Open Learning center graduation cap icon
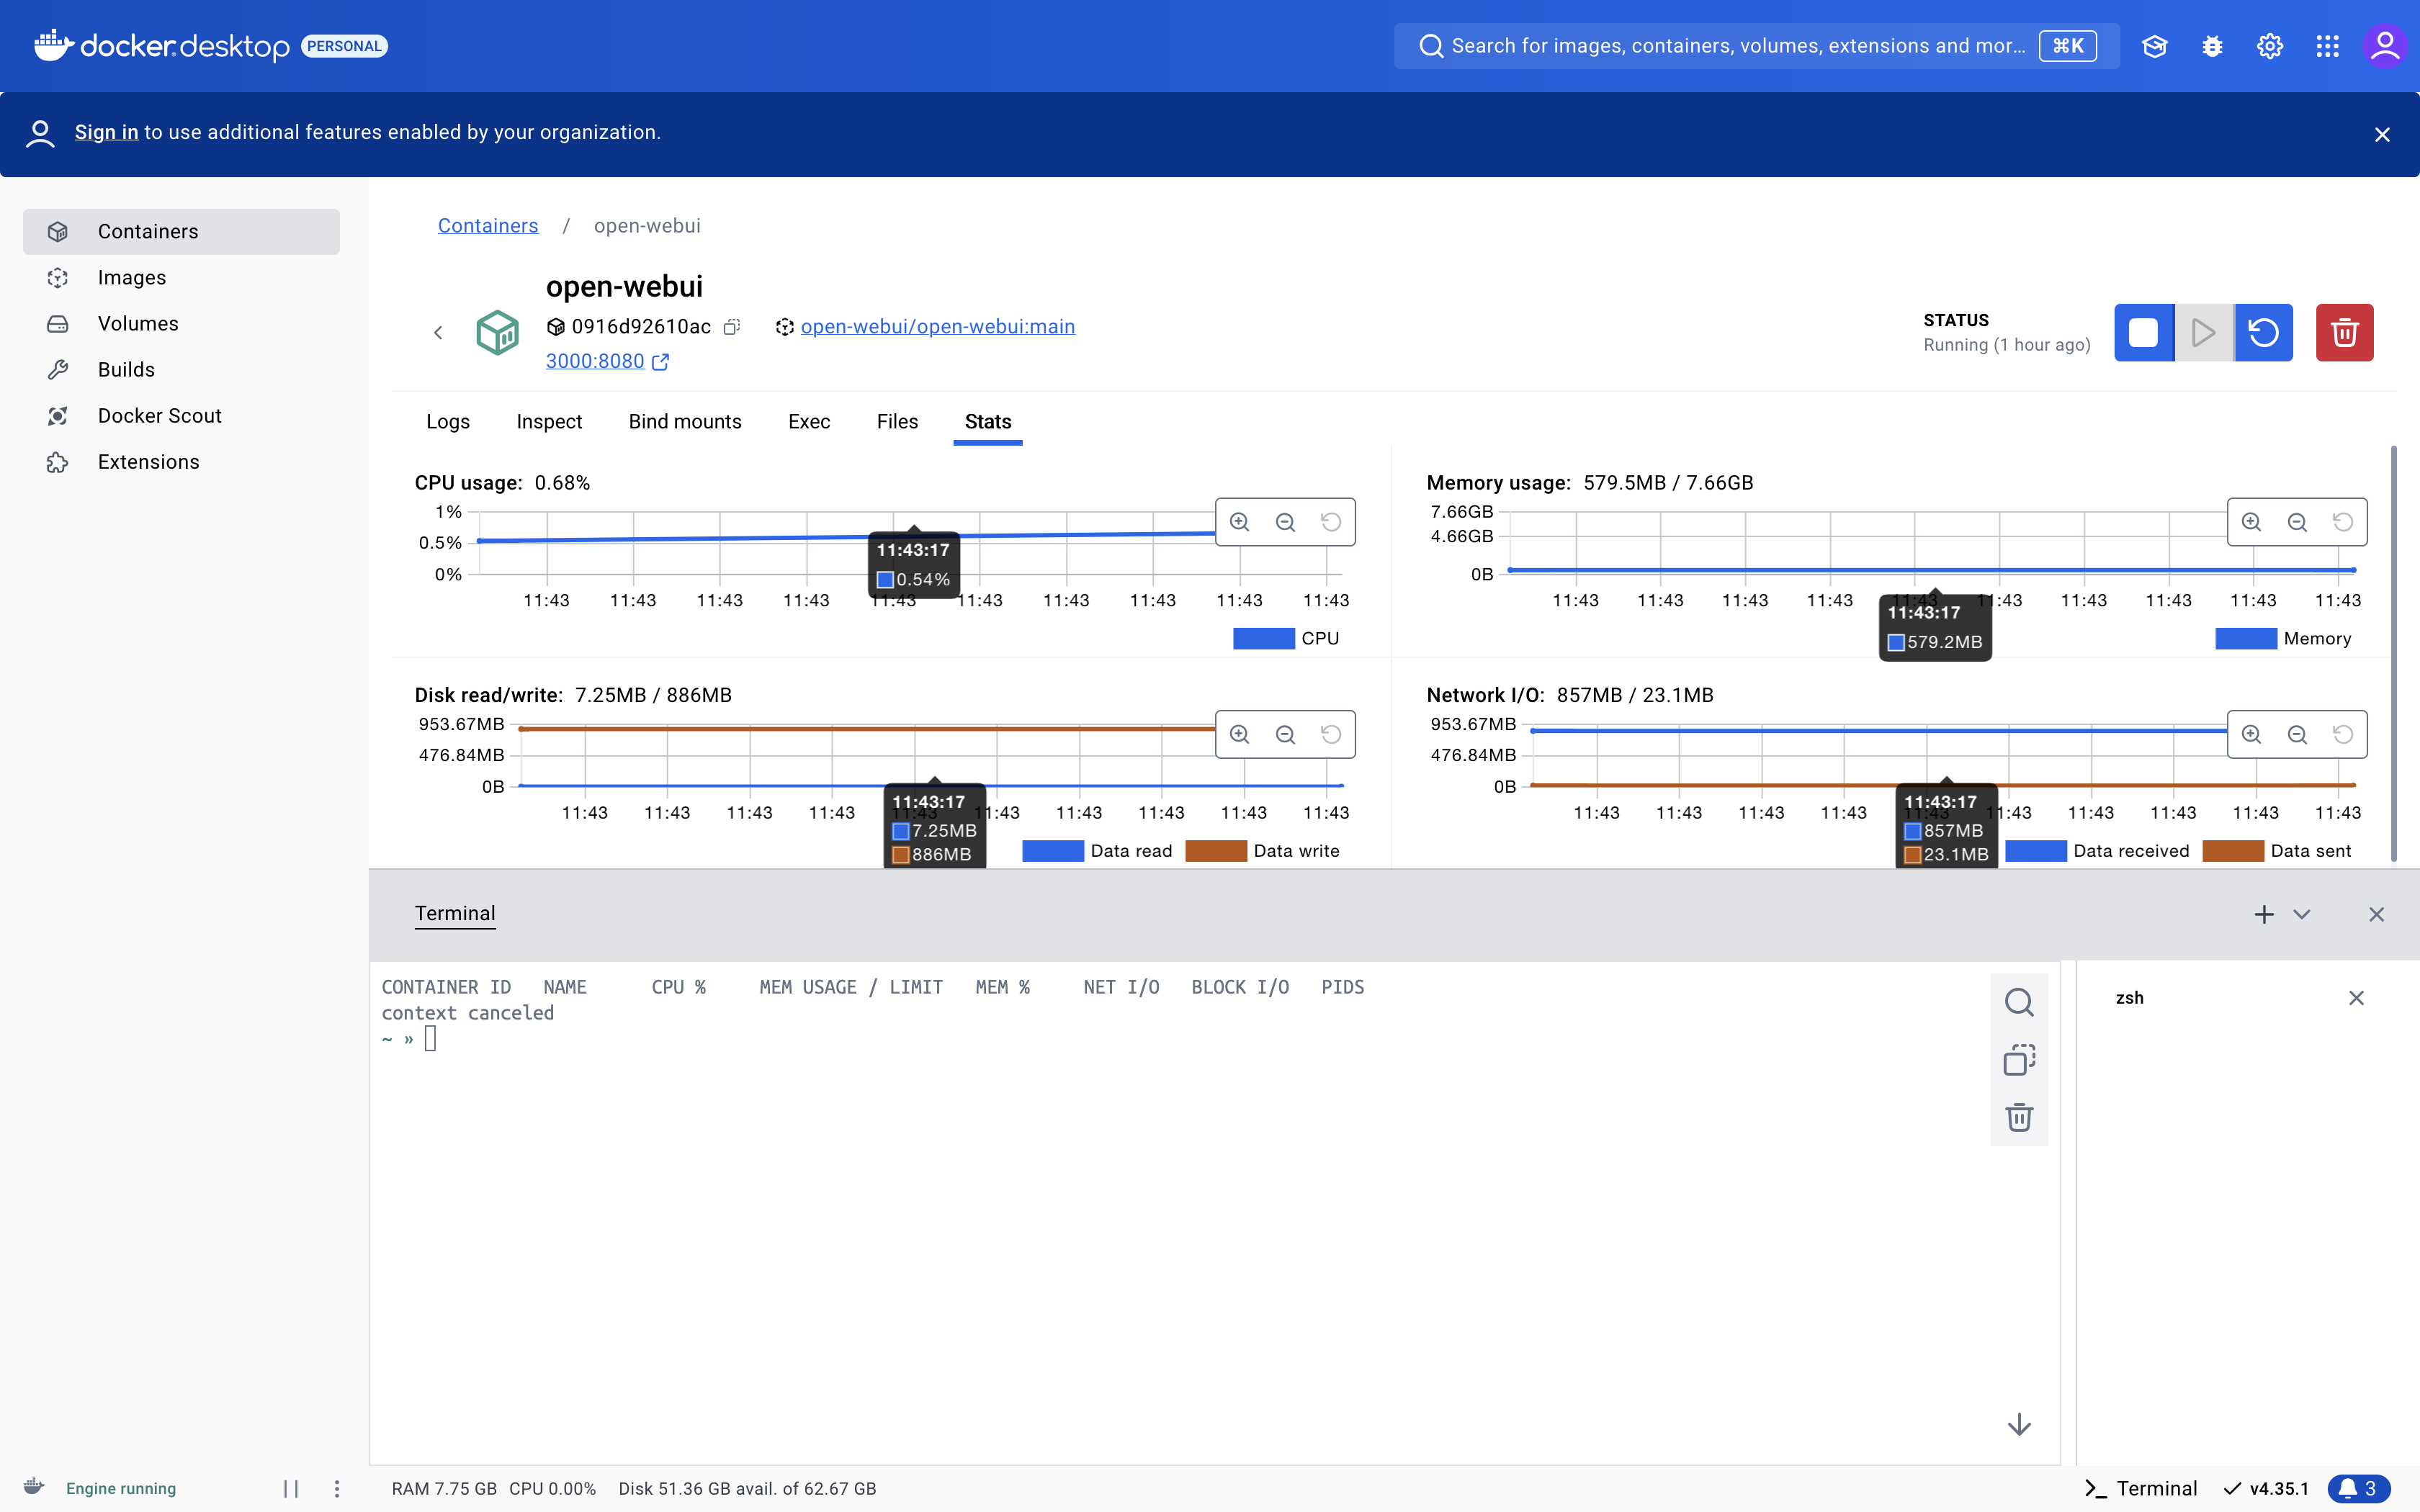The width and height of the screenshot is (2420, 1512). click(x=2154, y=46)
